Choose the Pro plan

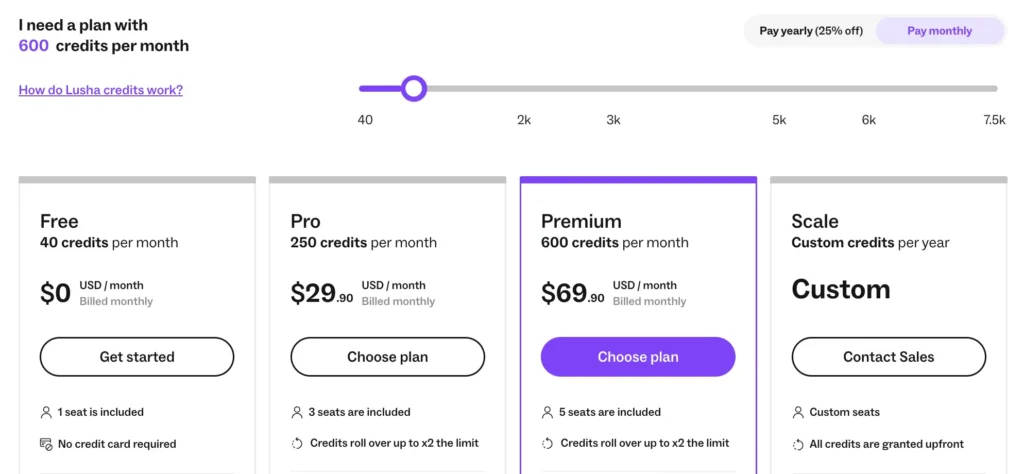[387, 357]
